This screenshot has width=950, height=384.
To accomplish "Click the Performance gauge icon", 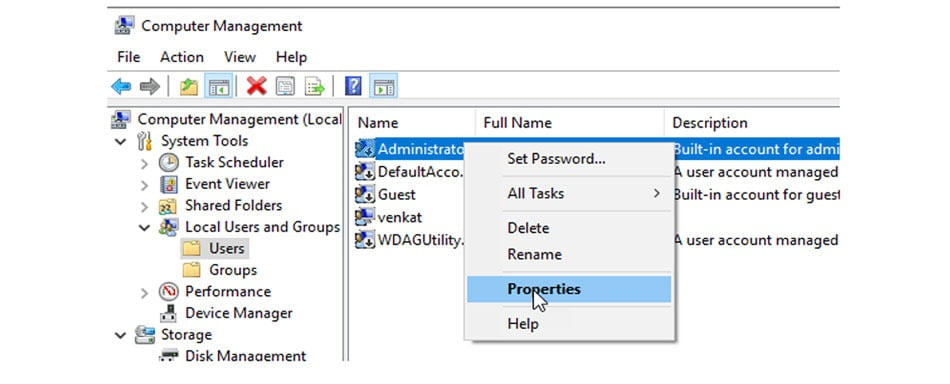I will pyautogui.click(x=168, y=292).
